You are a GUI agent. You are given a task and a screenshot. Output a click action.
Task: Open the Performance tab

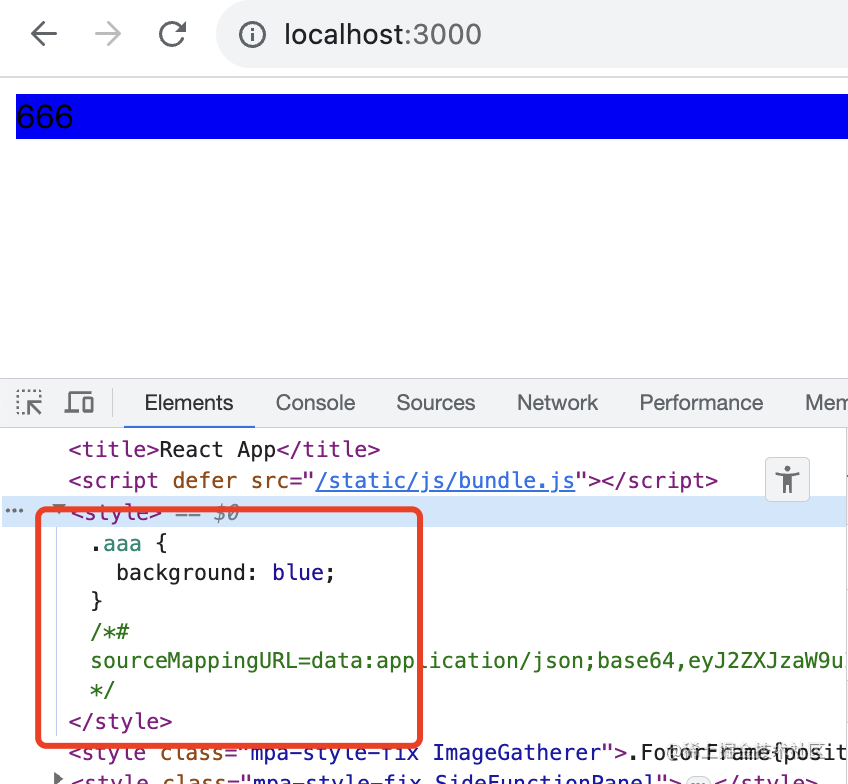[x=701, y=403]
